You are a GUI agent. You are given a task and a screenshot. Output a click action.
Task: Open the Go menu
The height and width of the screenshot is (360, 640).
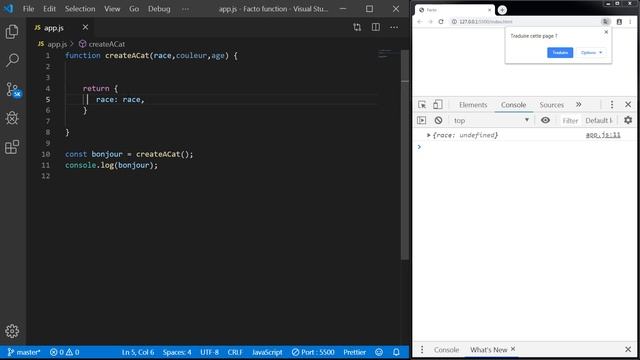[x=134, y=9]
